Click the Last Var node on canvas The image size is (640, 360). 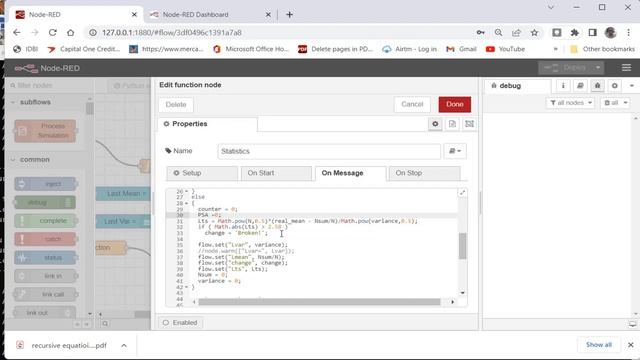click(x=123, y=221)
